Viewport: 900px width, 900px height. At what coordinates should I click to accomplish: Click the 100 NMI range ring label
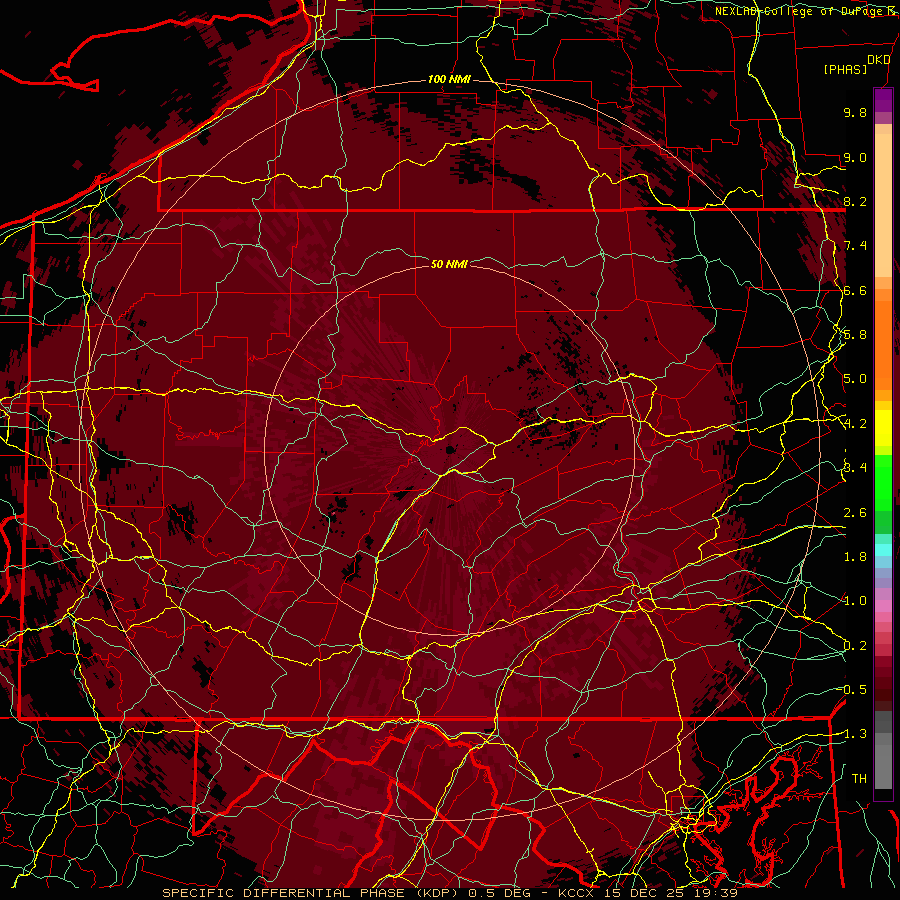pos(449,79)
